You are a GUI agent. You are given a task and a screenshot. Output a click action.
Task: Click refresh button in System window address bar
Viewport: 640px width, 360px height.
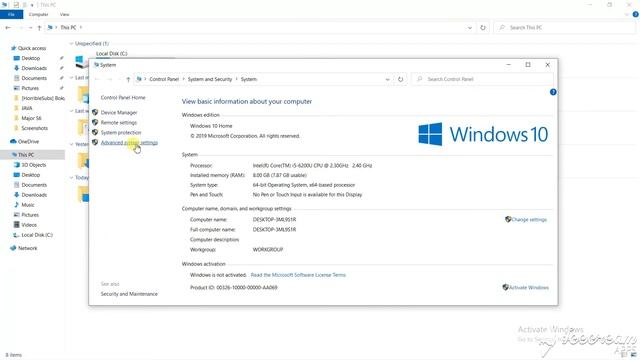click(x=400, y=79)
